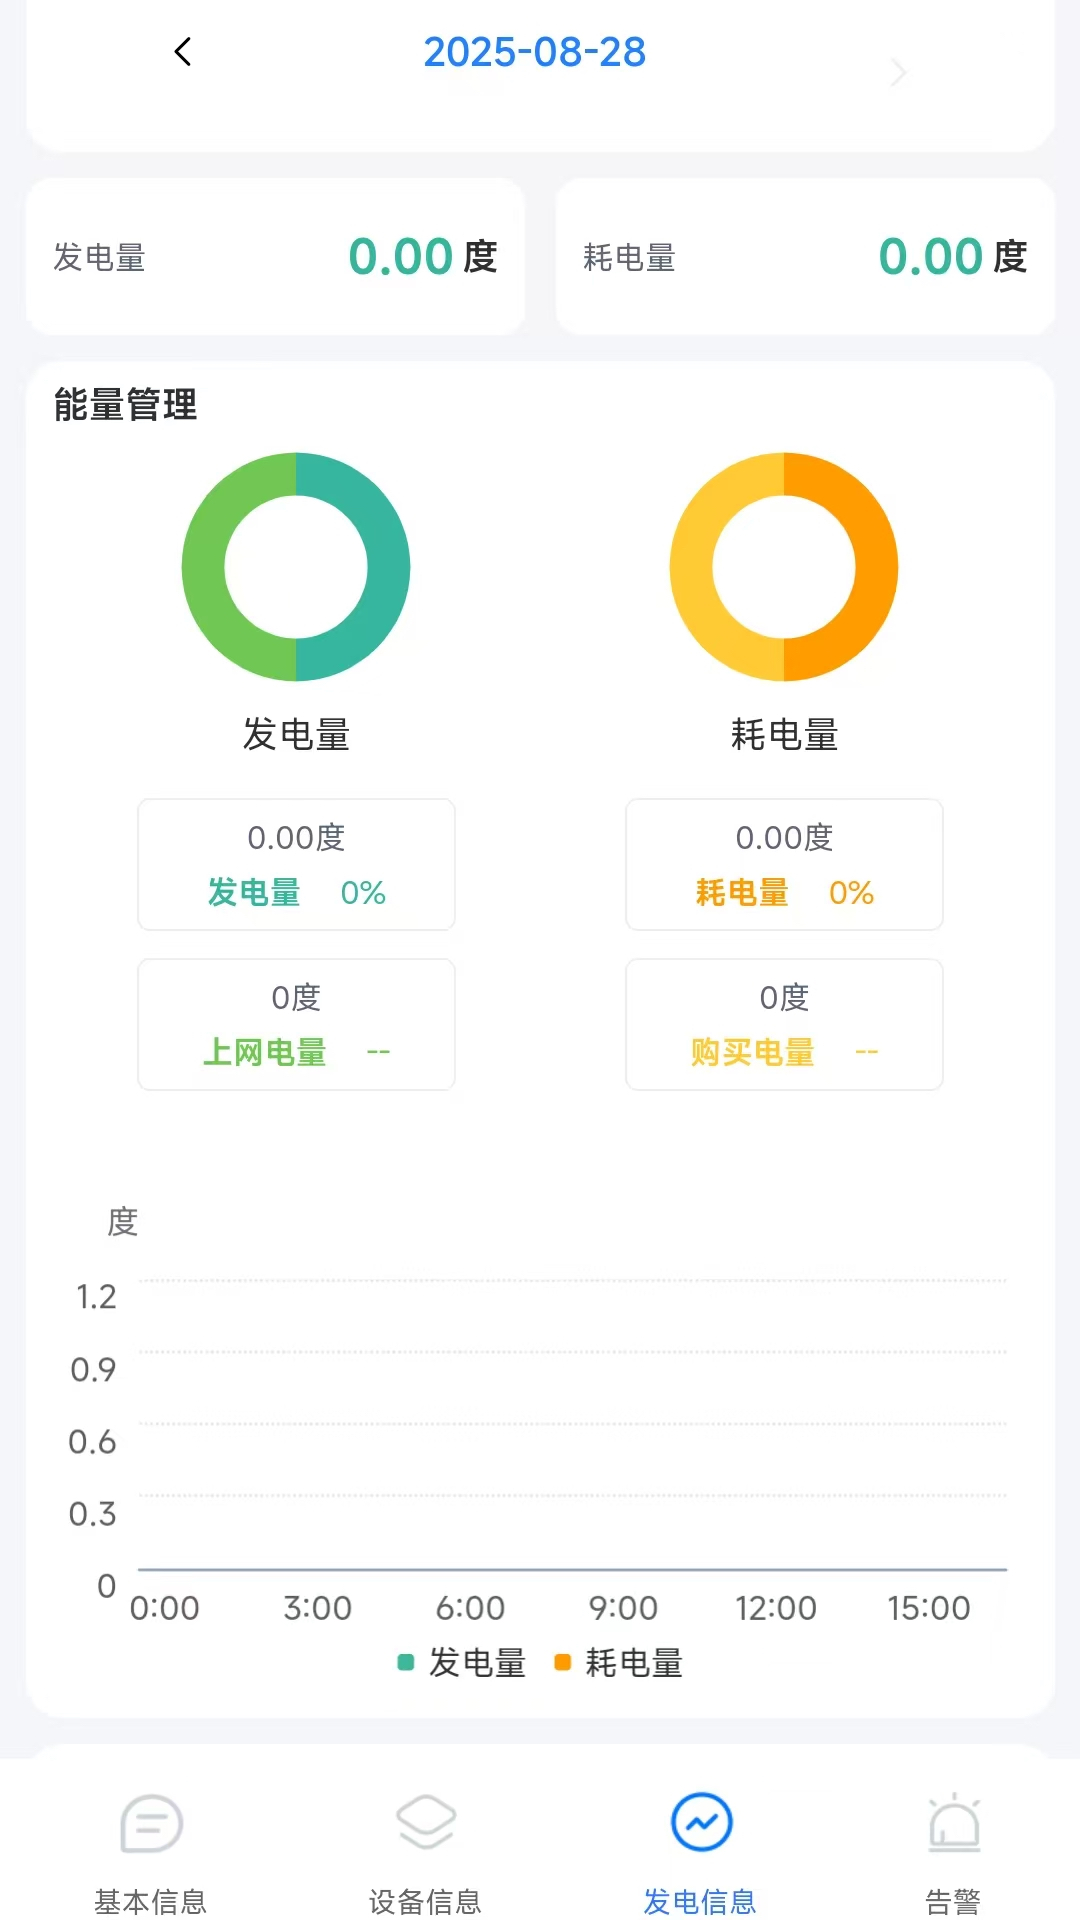The image size is (1080, 1920).
Task: Toggle 耗电量 series in chart legend
Action: 619,1663
